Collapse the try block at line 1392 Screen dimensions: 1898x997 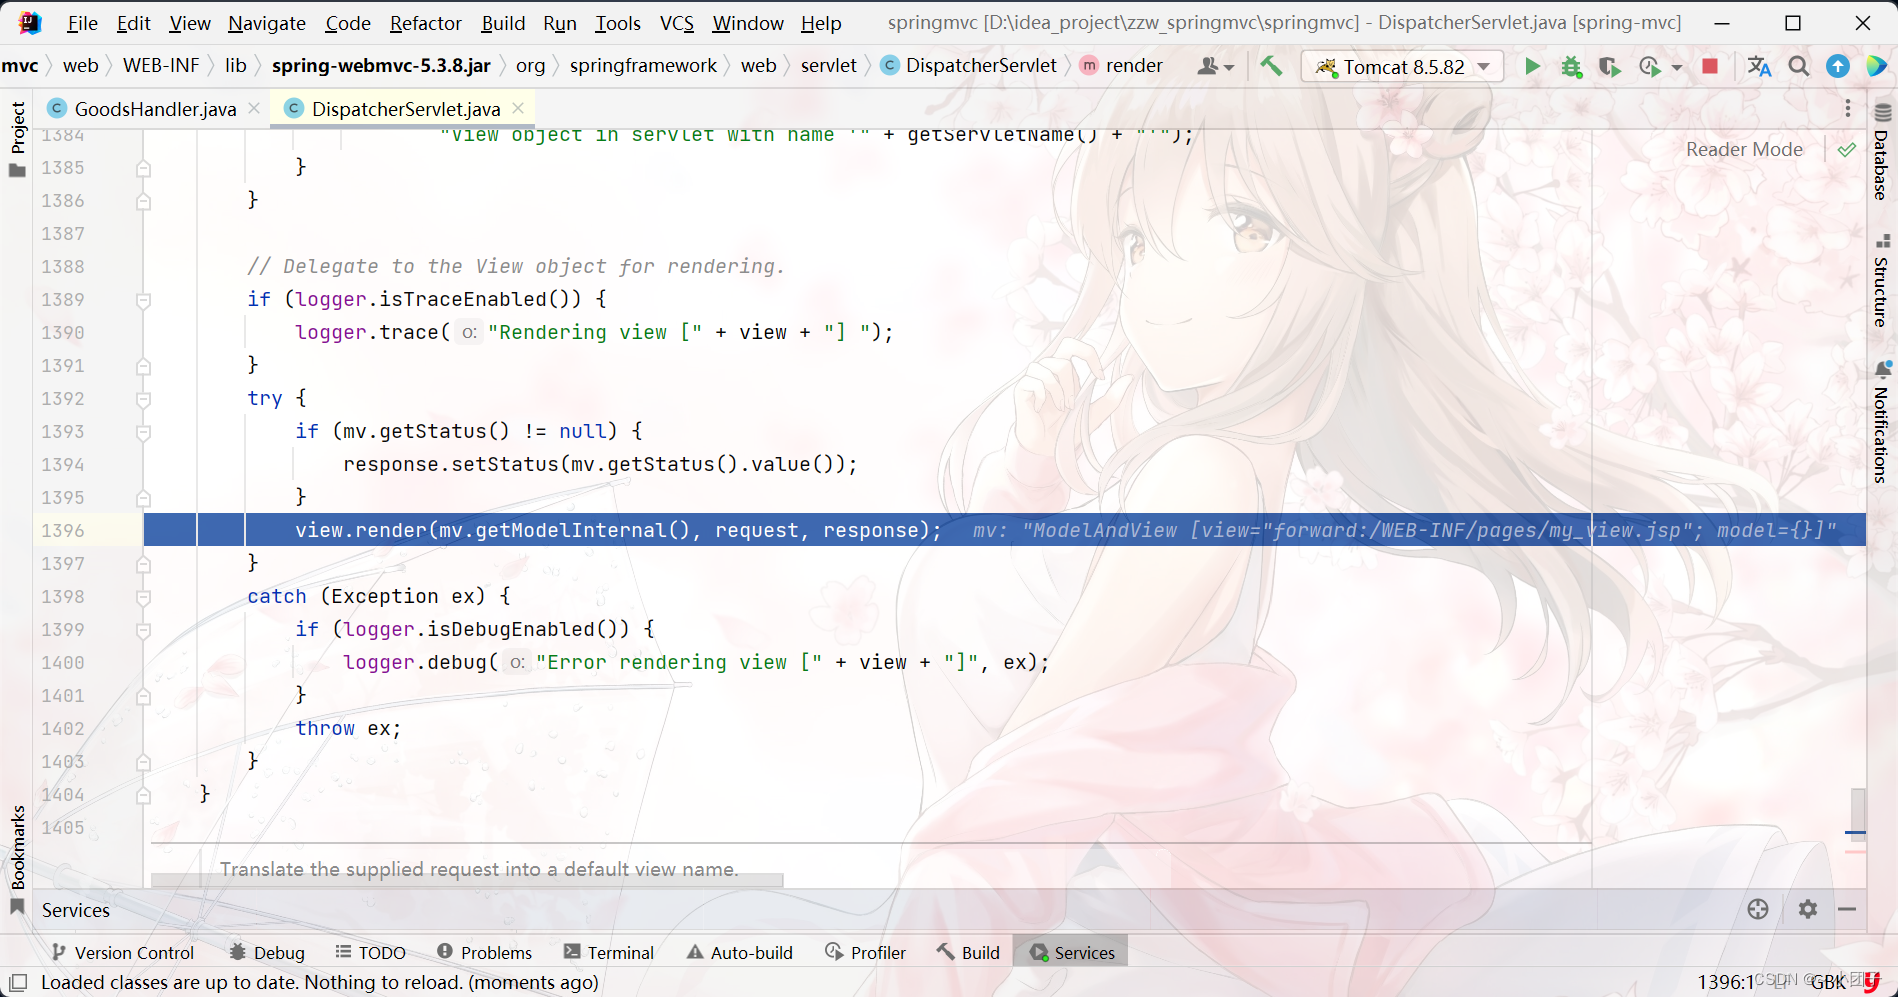[143, 399]
